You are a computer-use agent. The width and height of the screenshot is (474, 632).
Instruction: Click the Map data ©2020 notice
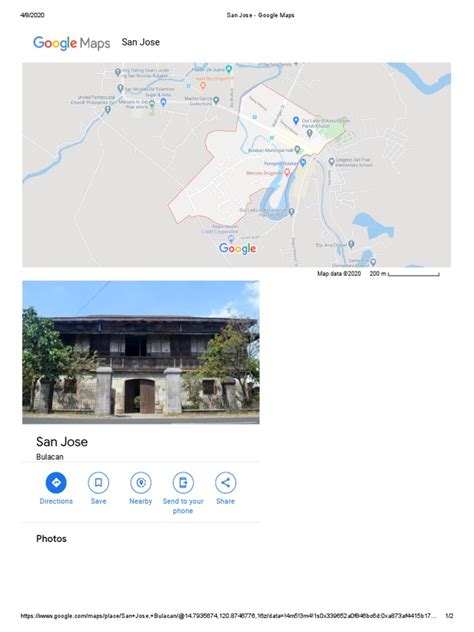pyautogui.click(x=339, y=274)
